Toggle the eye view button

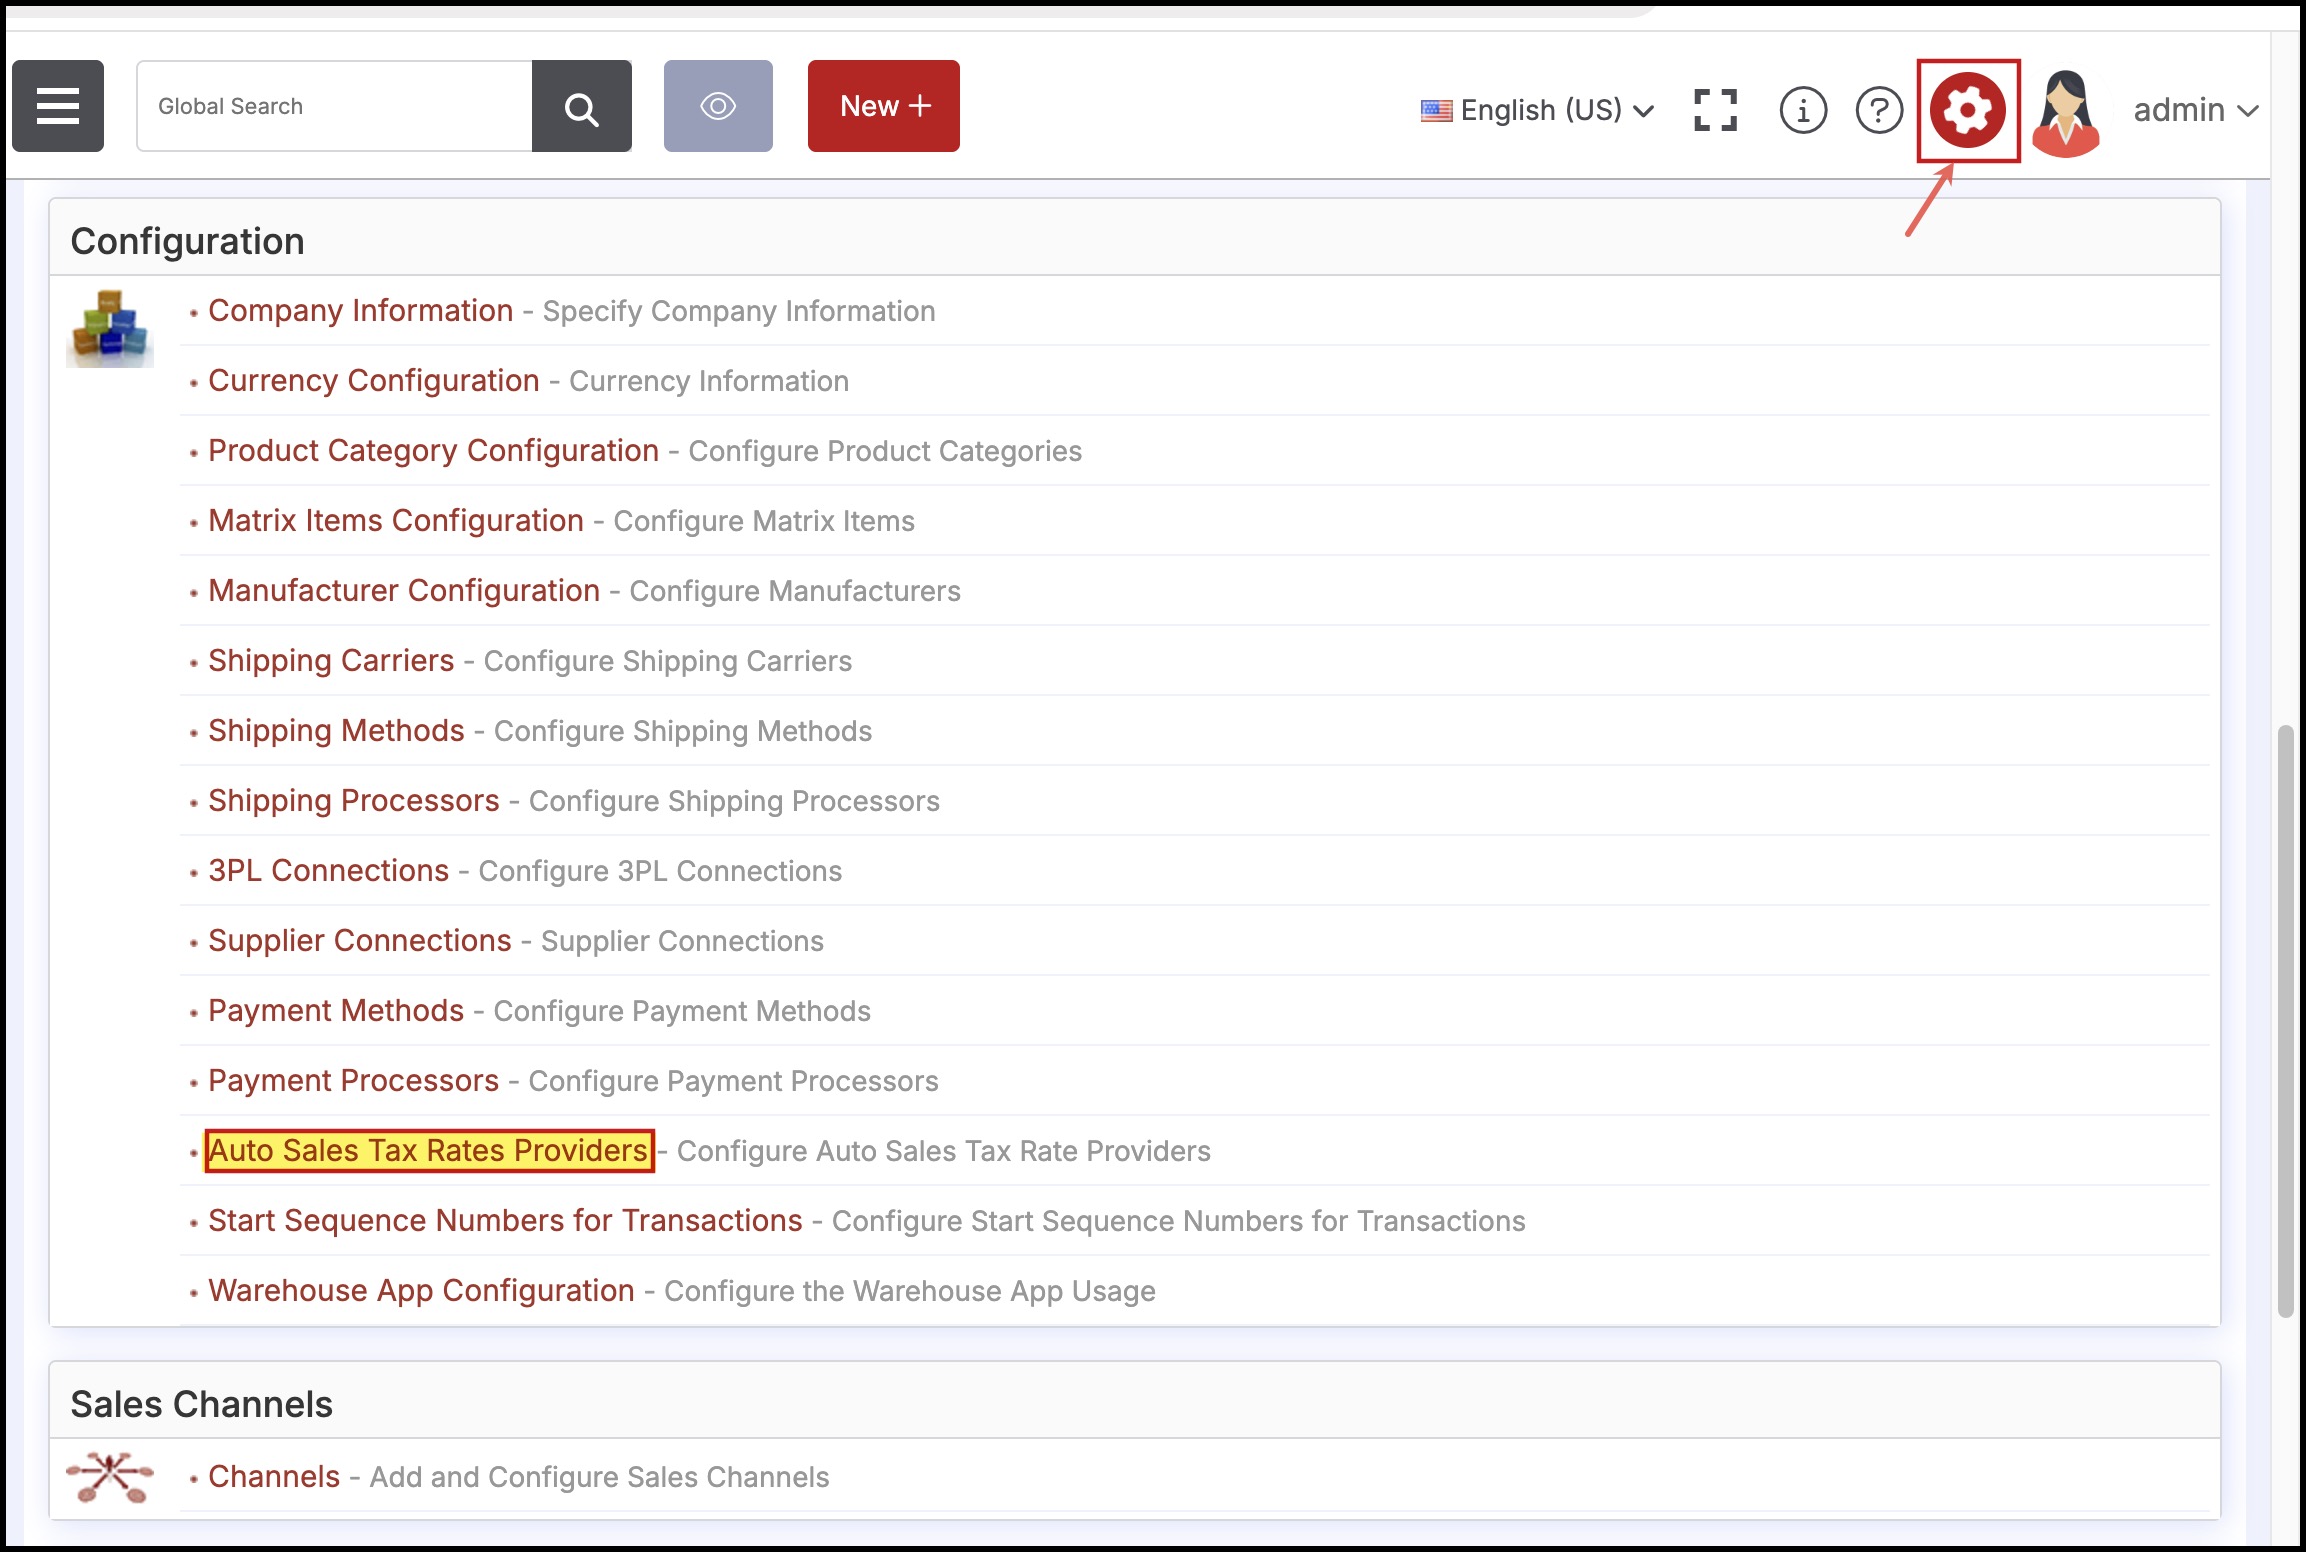[x=718, y=106]
